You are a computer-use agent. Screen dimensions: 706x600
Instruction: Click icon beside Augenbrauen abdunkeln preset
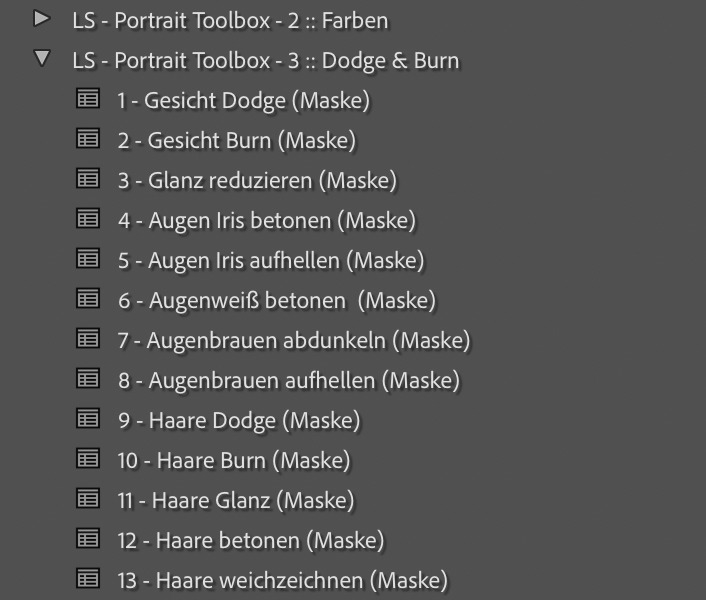(88, 339)
